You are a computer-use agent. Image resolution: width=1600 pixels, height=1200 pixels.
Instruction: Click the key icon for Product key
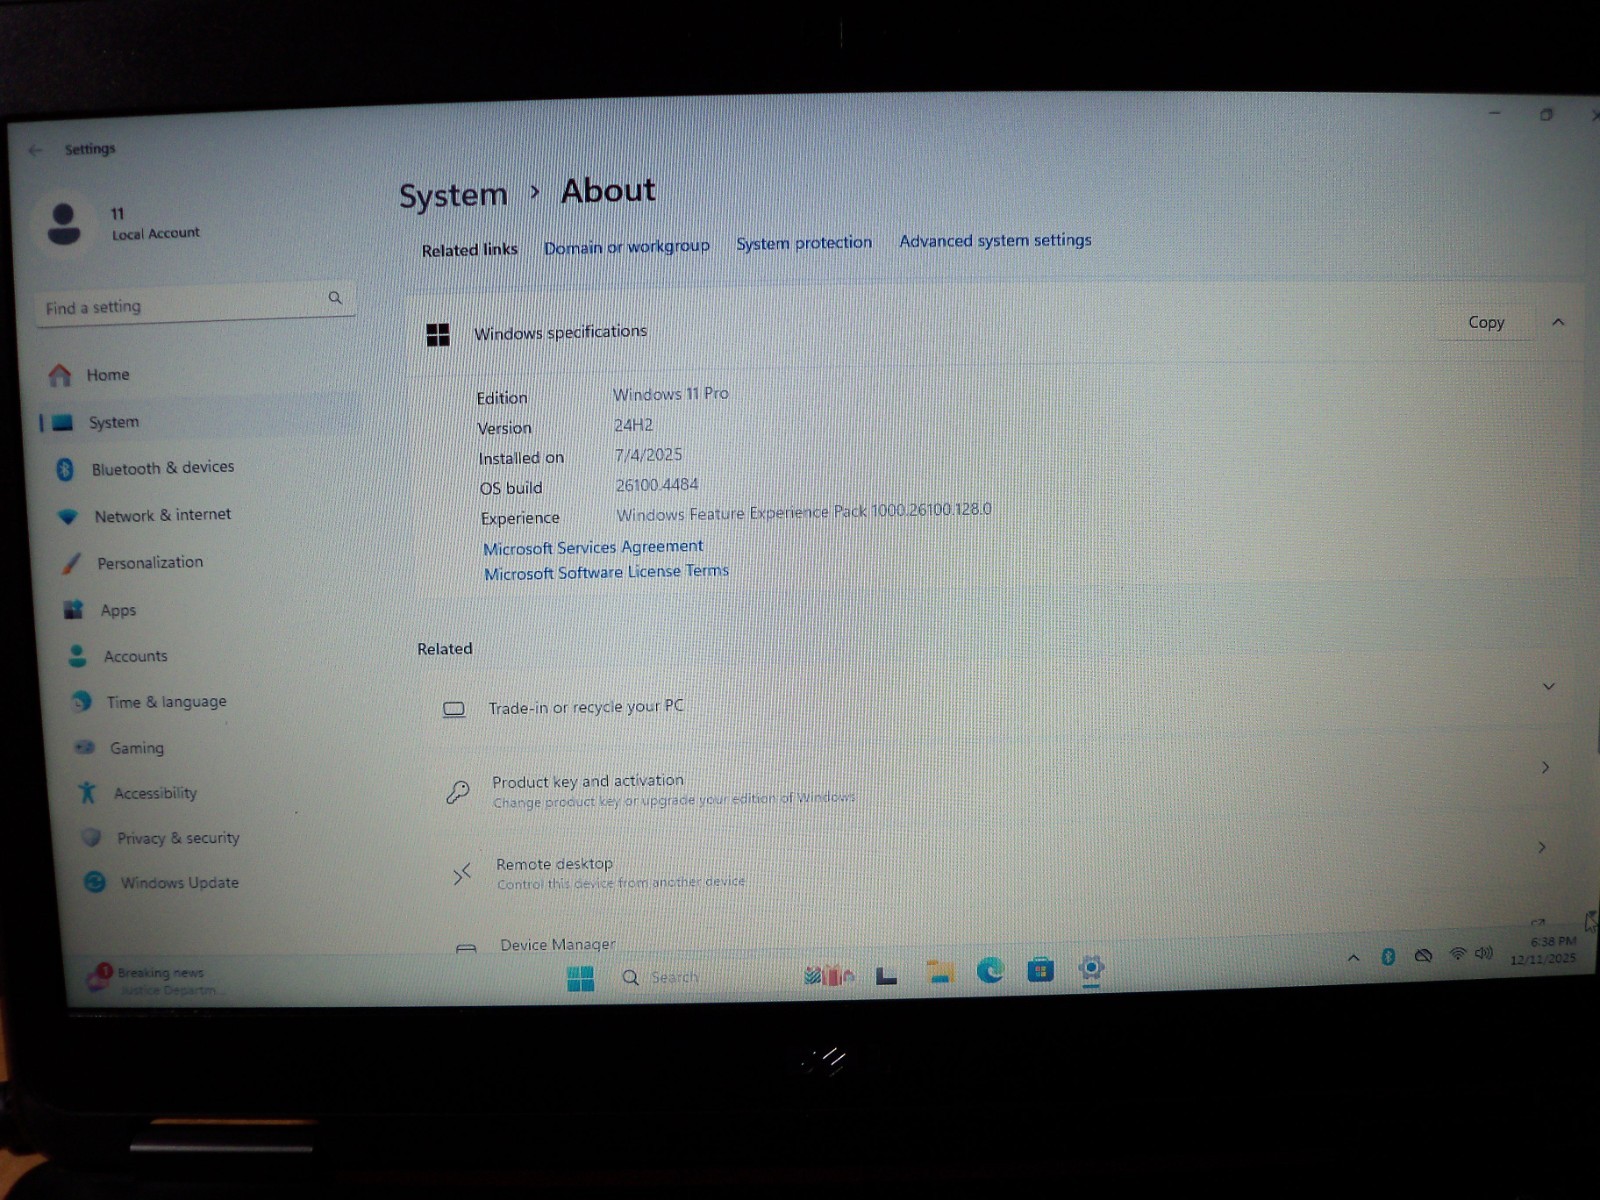point(458,792)
